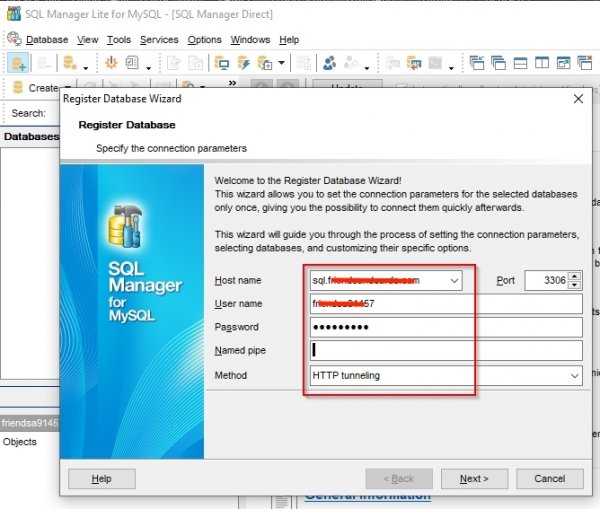Decrease the port with the down stepper
This screenshot has height=509, width=600.
[x=574, y=285]
